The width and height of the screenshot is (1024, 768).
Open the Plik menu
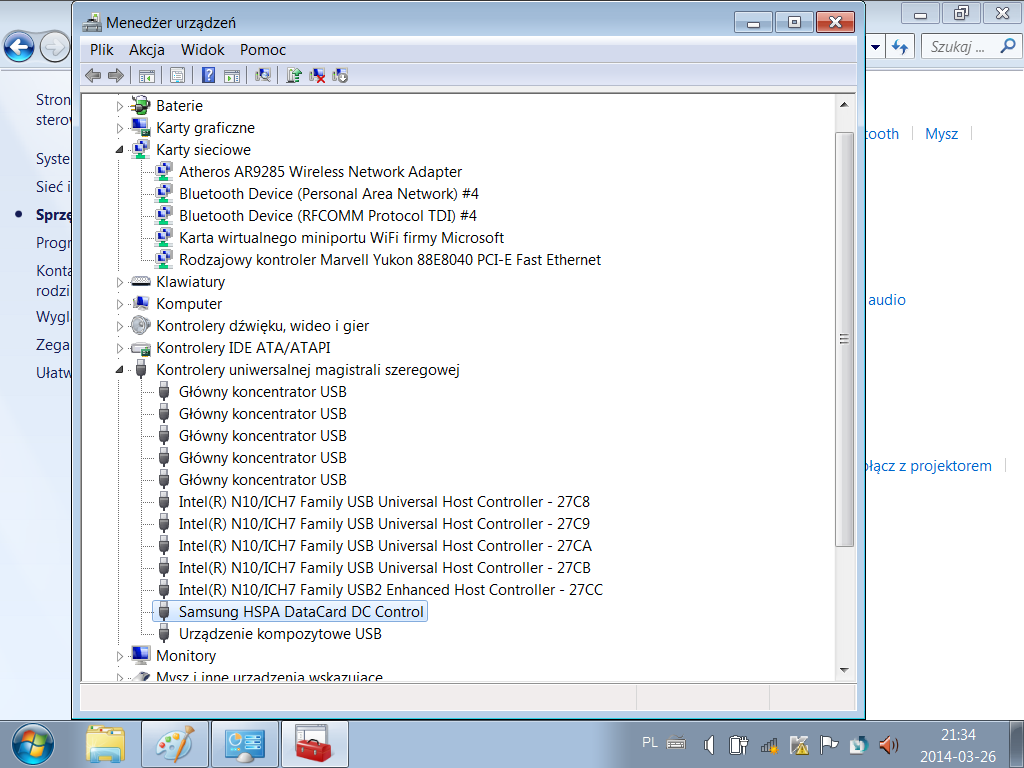[102, 50]
